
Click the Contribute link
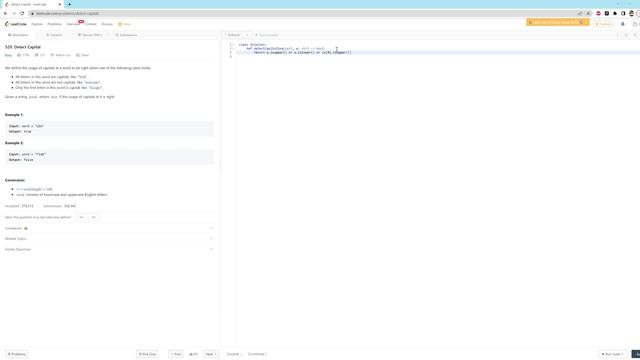click(257, 354)
